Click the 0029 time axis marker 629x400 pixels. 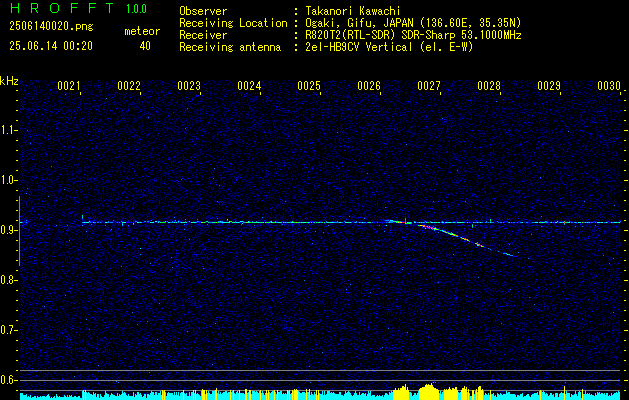(549, 85)
